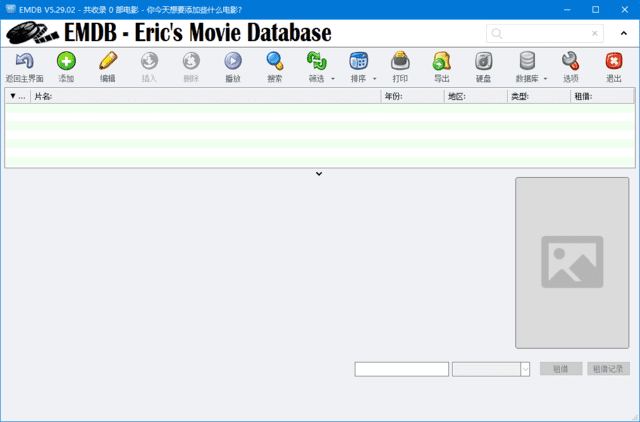This screenshot has width=640, height=422.
Task: Open the 筛选 dropdown arrow
Action: click(333, 79)
